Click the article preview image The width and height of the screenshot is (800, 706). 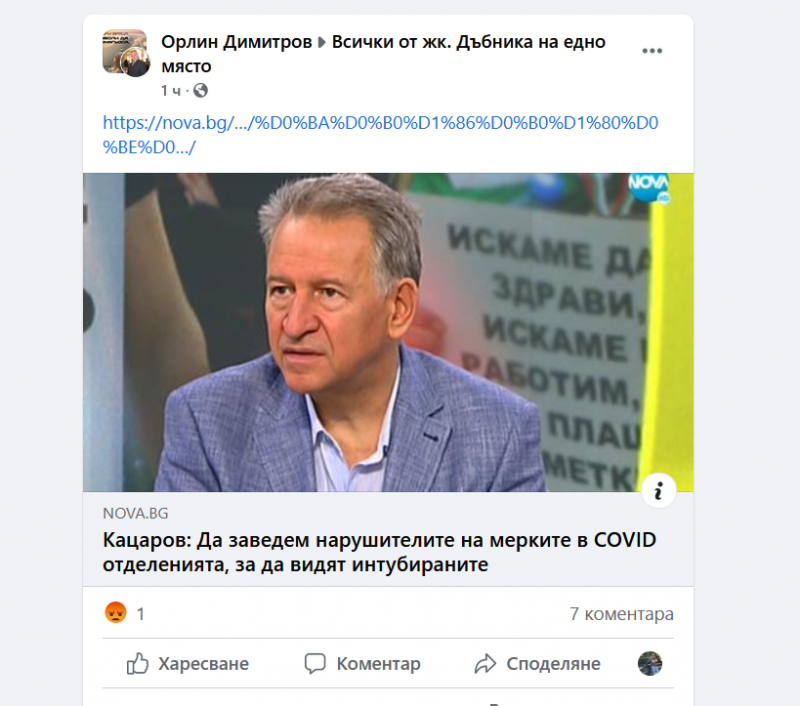click(388, 333)
